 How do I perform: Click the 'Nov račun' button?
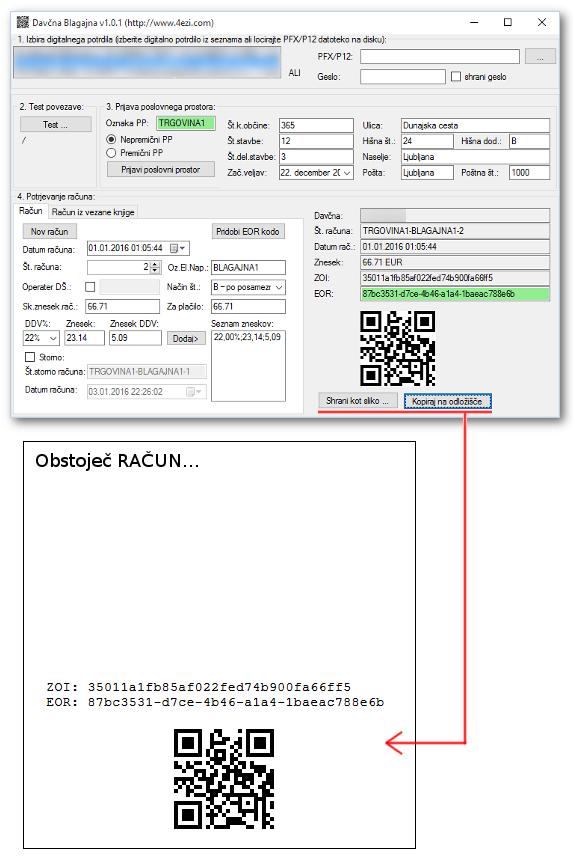point(50,231)
